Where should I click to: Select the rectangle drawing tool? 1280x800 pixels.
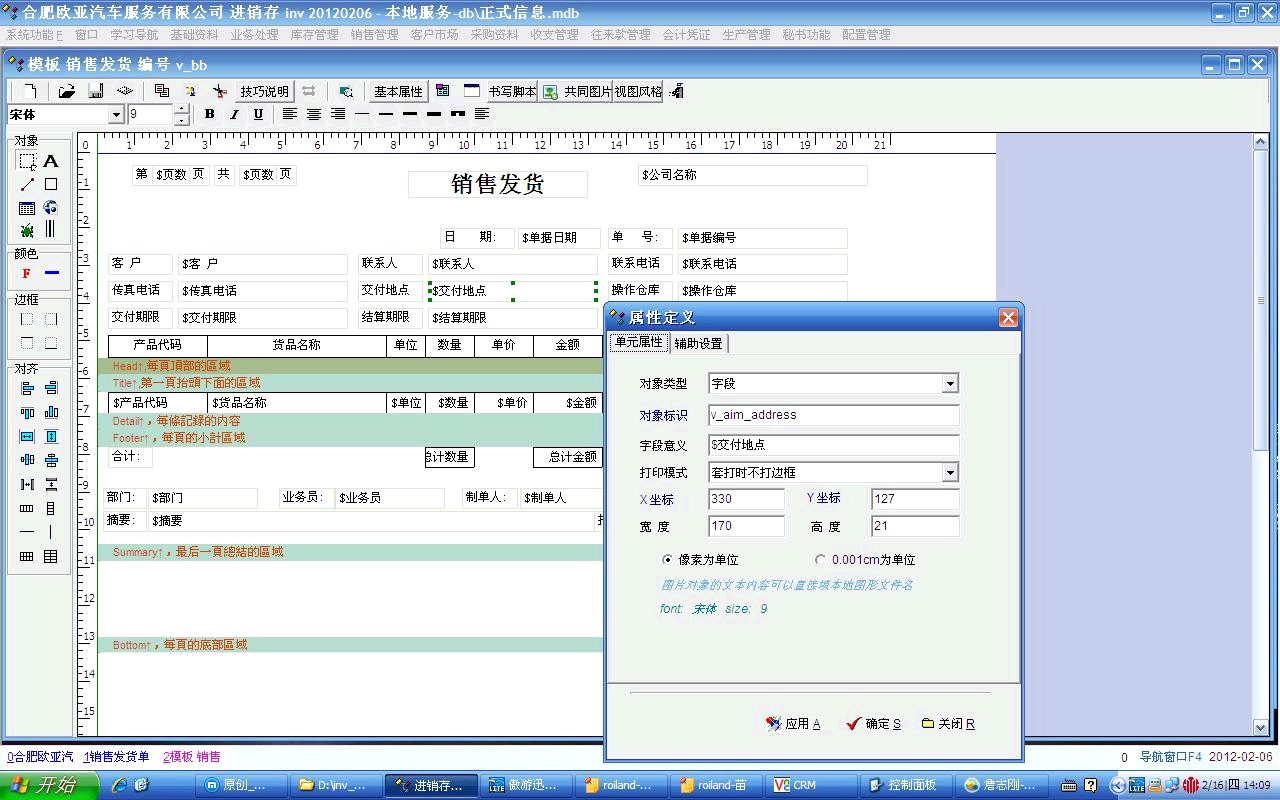[x=51, y=184]
